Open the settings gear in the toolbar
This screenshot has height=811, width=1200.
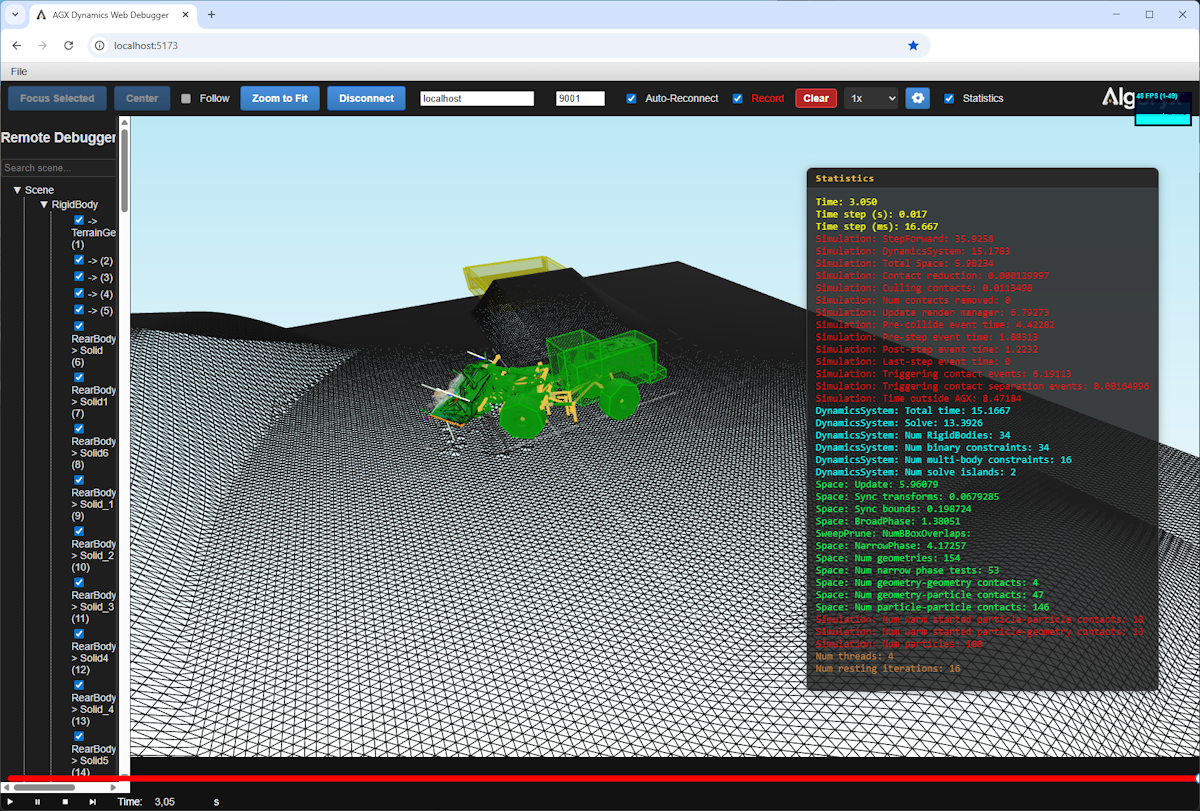[x=918, y=98]
